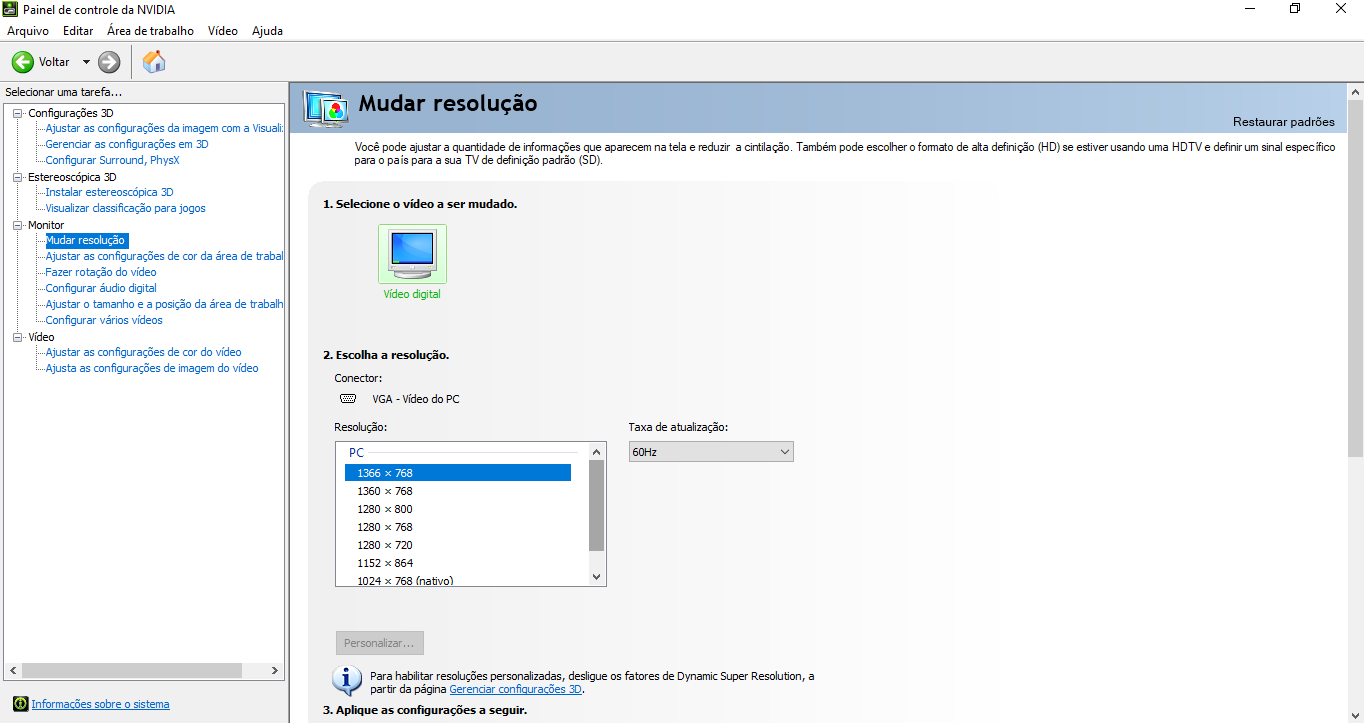
Task: Click the sidebar horizontal scrollbar thumb
Action: [132, 671]
